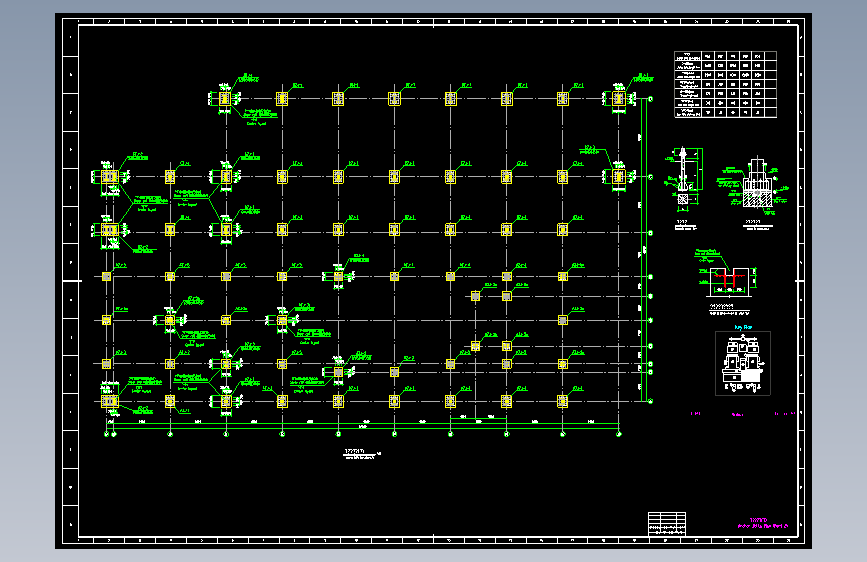
Task: Click the revision table near title block
Action: tap(667, 523)
